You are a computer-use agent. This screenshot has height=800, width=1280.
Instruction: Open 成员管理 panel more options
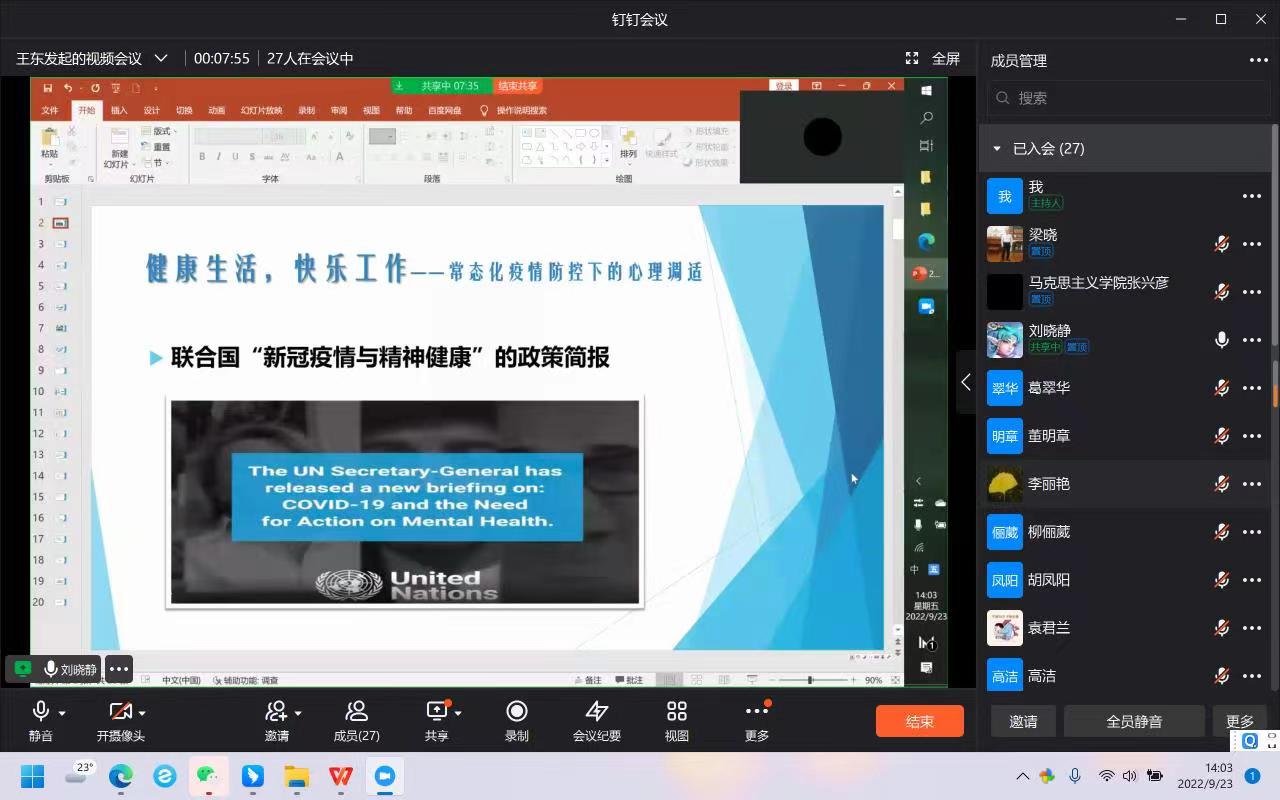point(1258,60)
